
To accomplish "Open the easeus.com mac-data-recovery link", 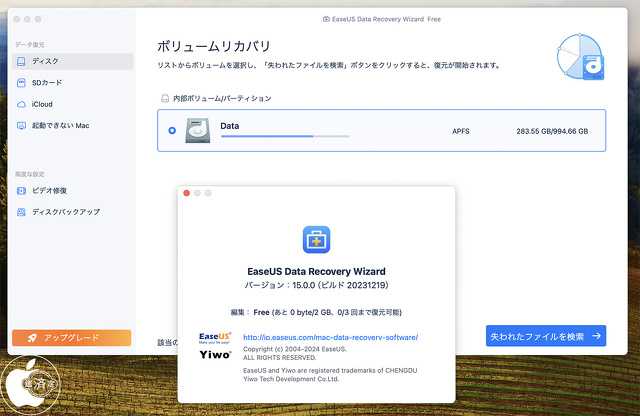I will pyautogui.click(x=331, y=337).
